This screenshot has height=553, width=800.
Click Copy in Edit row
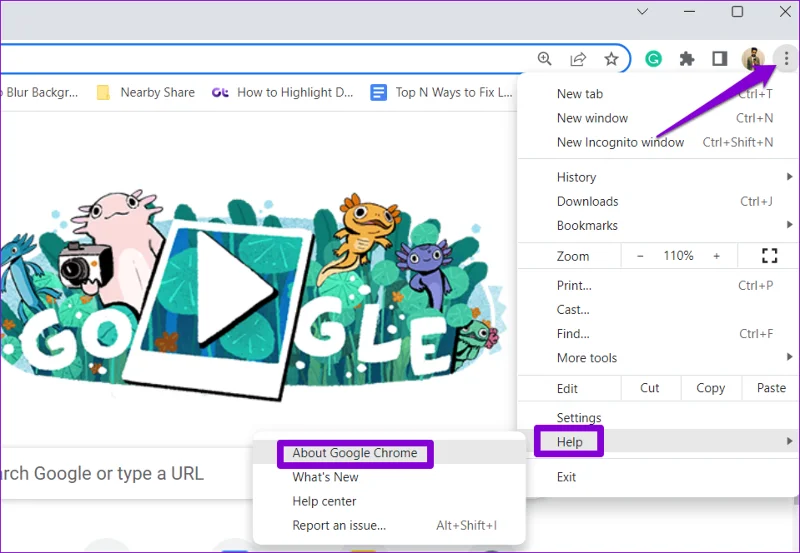(711, 388)
